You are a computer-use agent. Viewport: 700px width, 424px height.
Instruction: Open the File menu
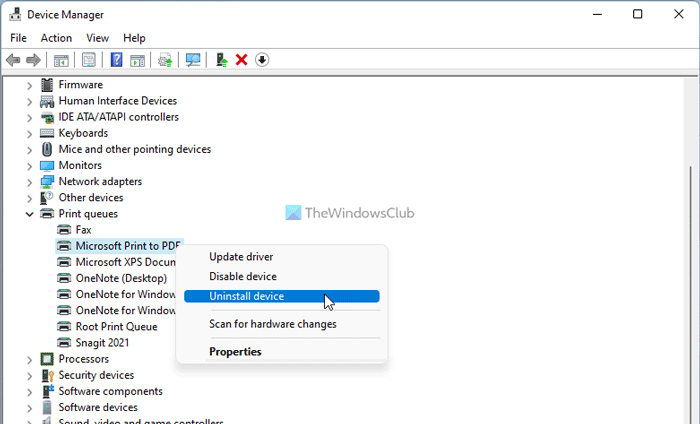(18, 38)
